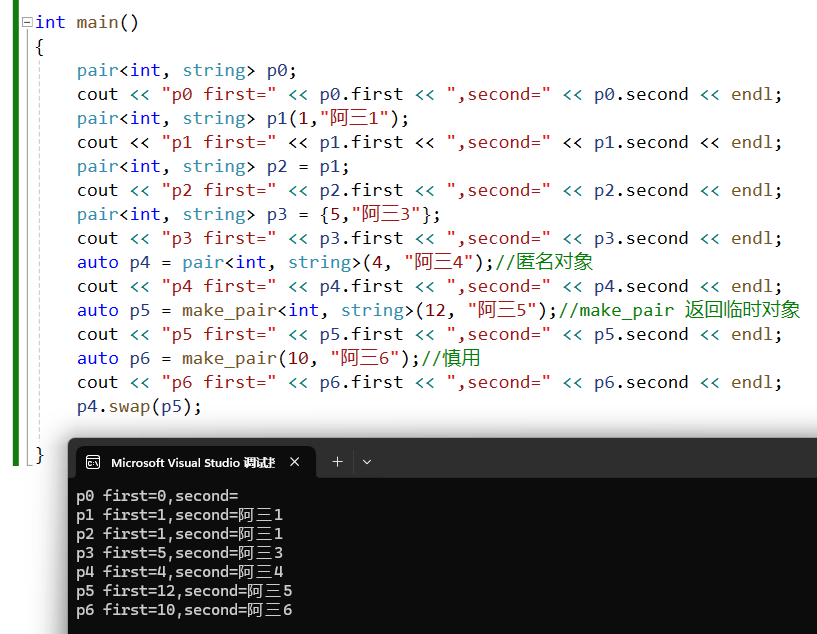Select the Microsoft Visual Studio console tab
817x634 pixels.
(196, 462)
